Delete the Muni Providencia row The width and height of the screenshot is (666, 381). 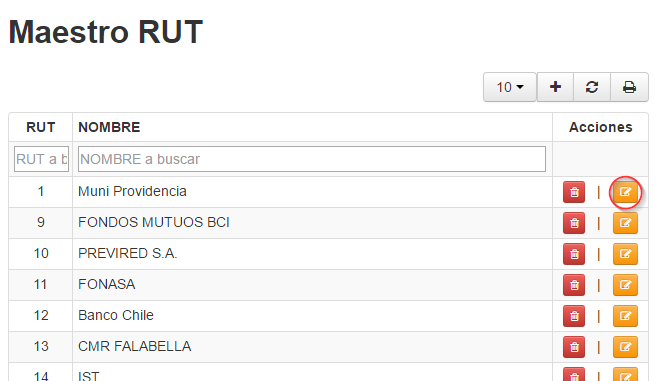[574, 192]
